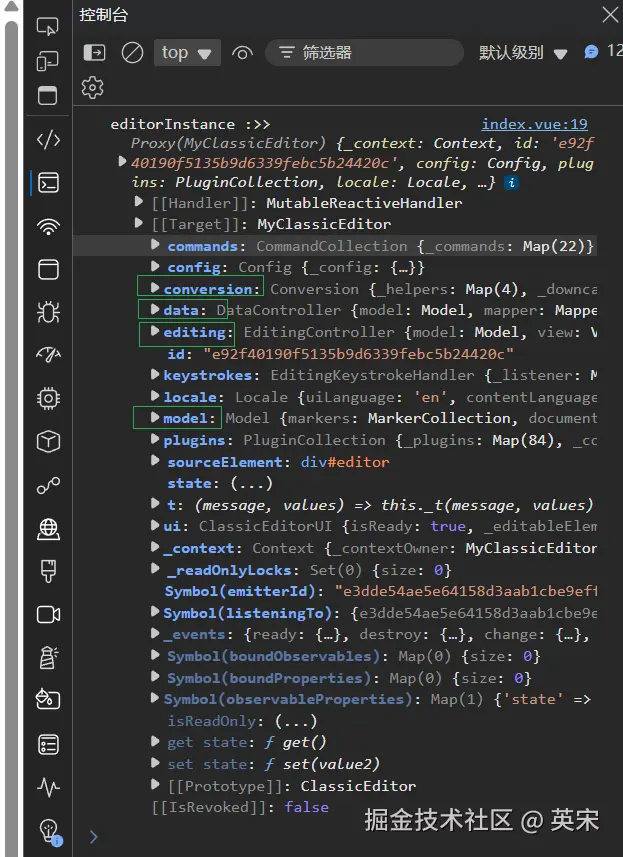
Task: Expand Symbol(observableProperties) map
Action: pyautogui.click(x=155, y=698)
